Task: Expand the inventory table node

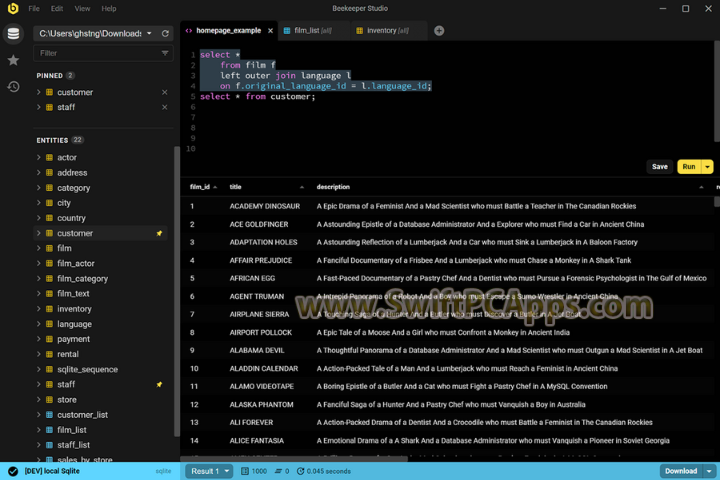Action: (39, 309)
